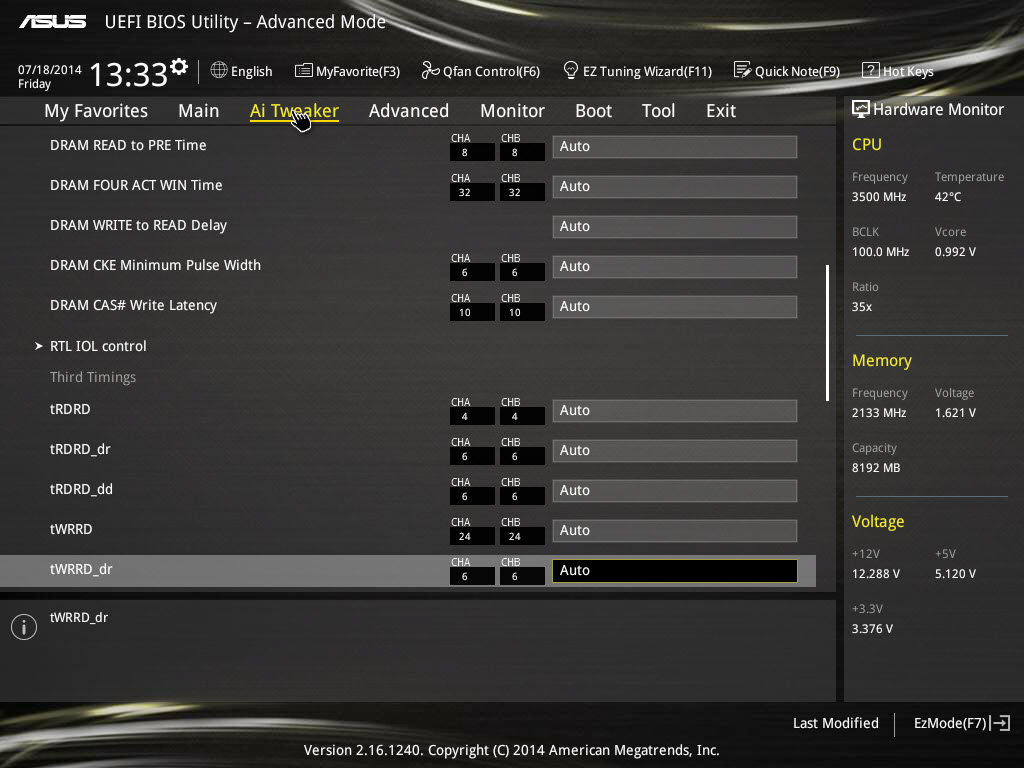
Task: Select the DRAM CAS# Write Latency label
Action: (133, 305)
